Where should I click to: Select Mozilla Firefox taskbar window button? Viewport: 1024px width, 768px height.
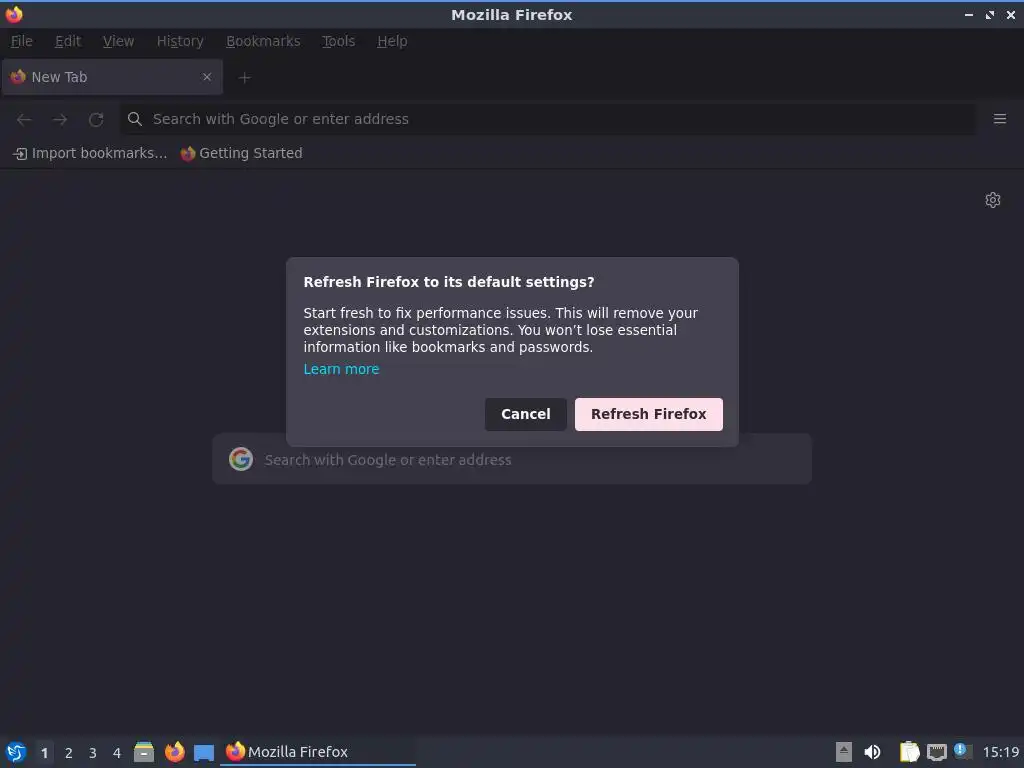tap(318, 752)
